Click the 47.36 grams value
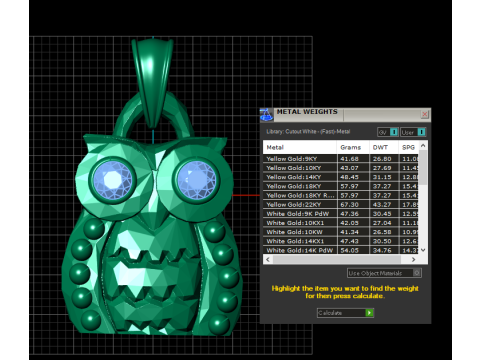This screenshot has height=360, width=480. [349, 214]
